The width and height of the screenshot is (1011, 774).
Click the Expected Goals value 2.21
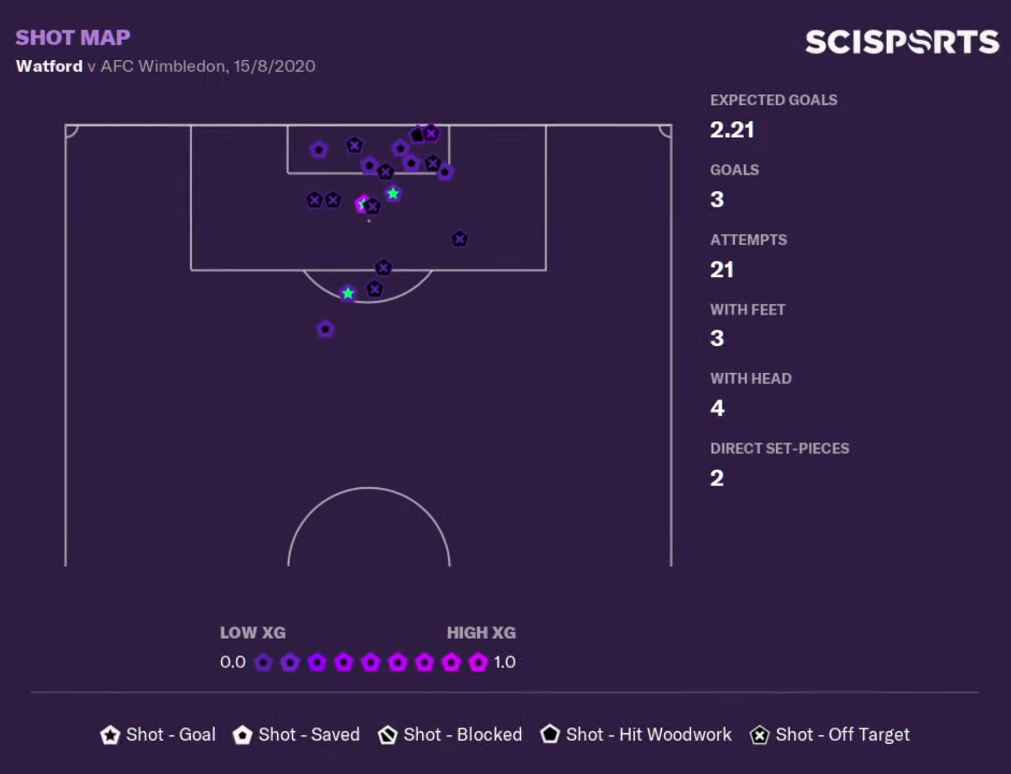(732, 130)
